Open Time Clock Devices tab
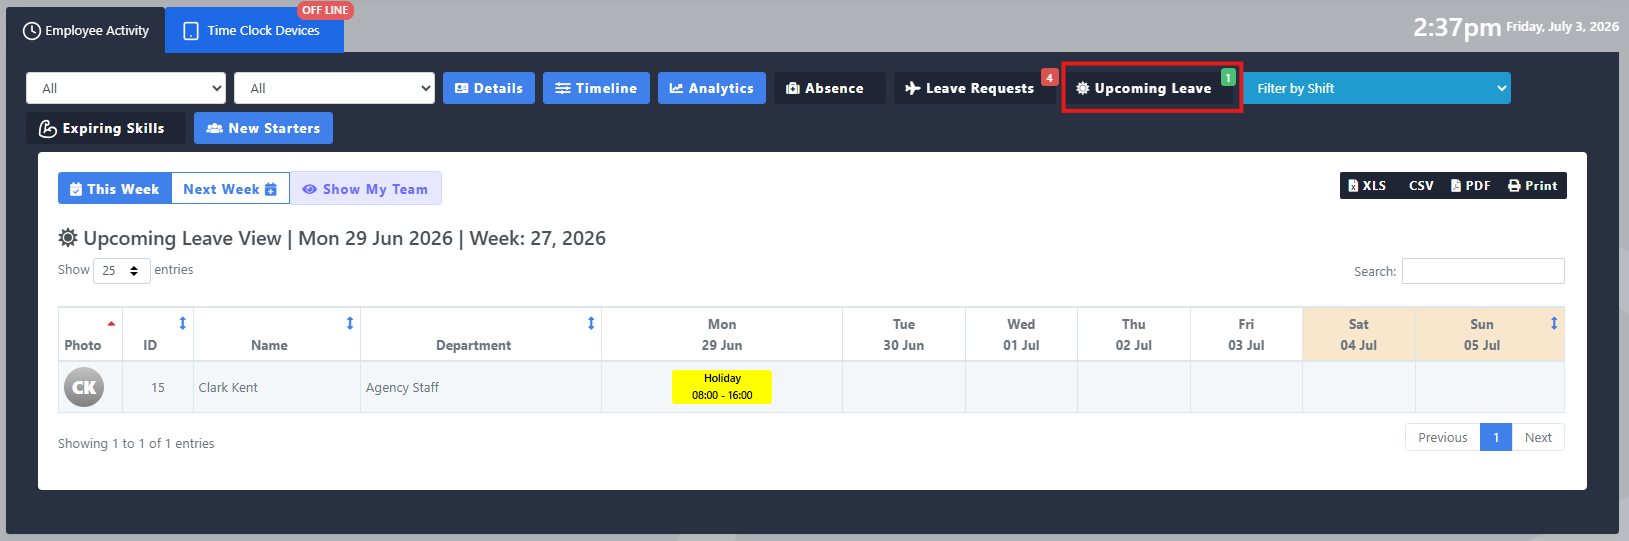The height and width of the screenshot is (541, 1629). click(254, 30)
